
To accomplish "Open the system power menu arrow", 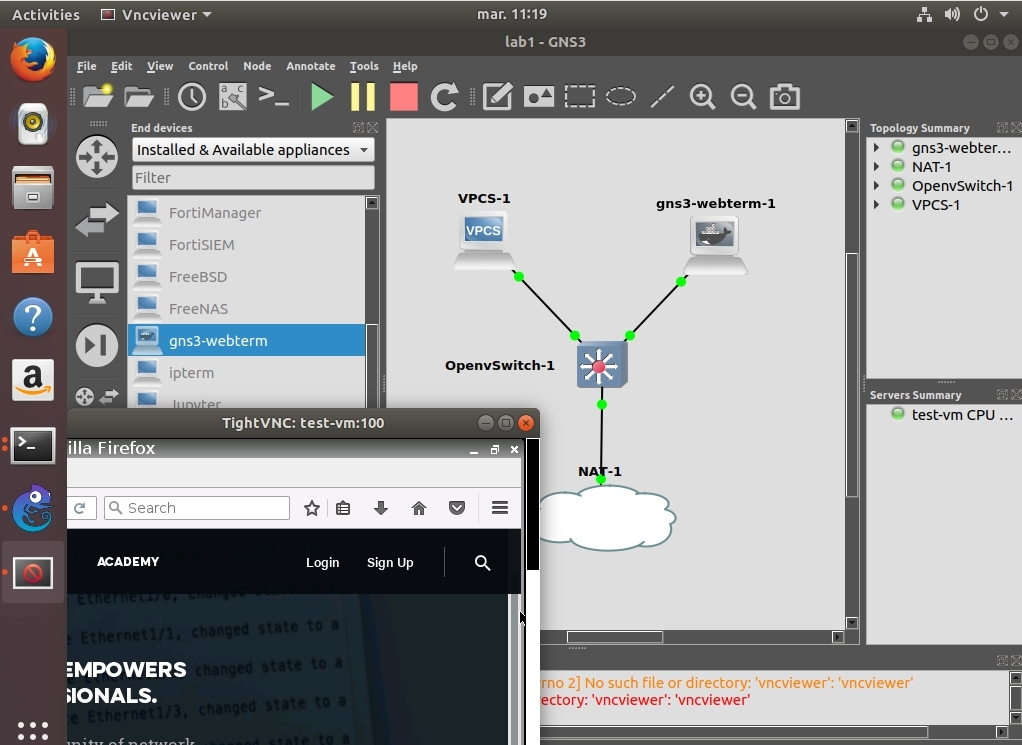I will click(x=1004, y=14).
